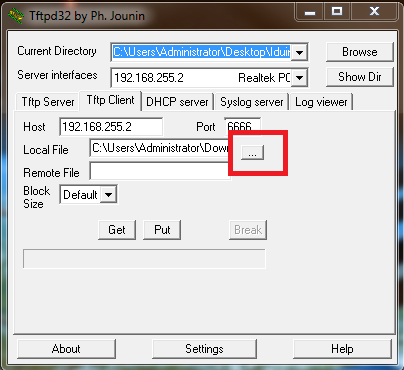Switch to the DHCP server tab
Image resolution: width=404 pixels, height=370 pixels.
point(177,102)
